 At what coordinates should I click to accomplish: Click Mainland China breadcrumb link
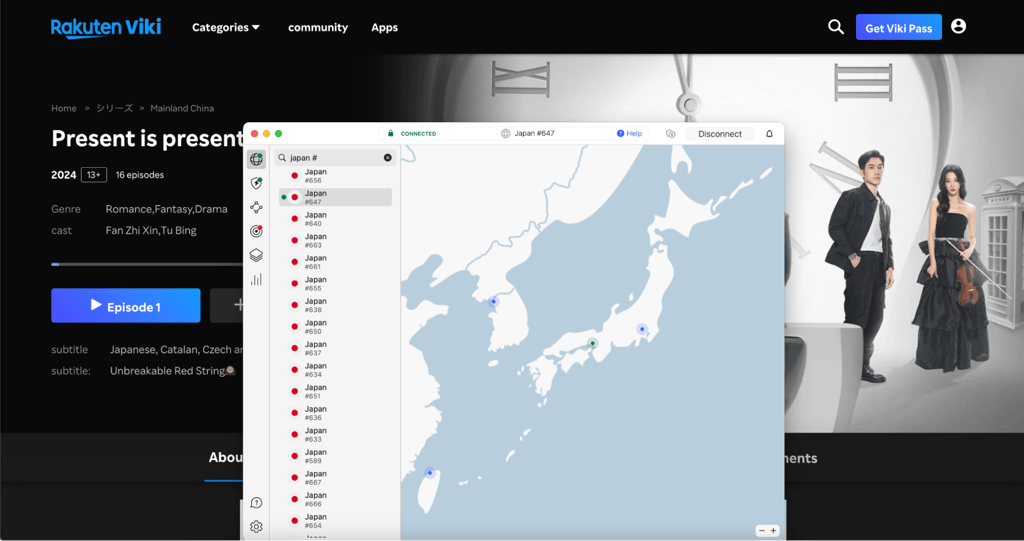click(x=182, y=108)
